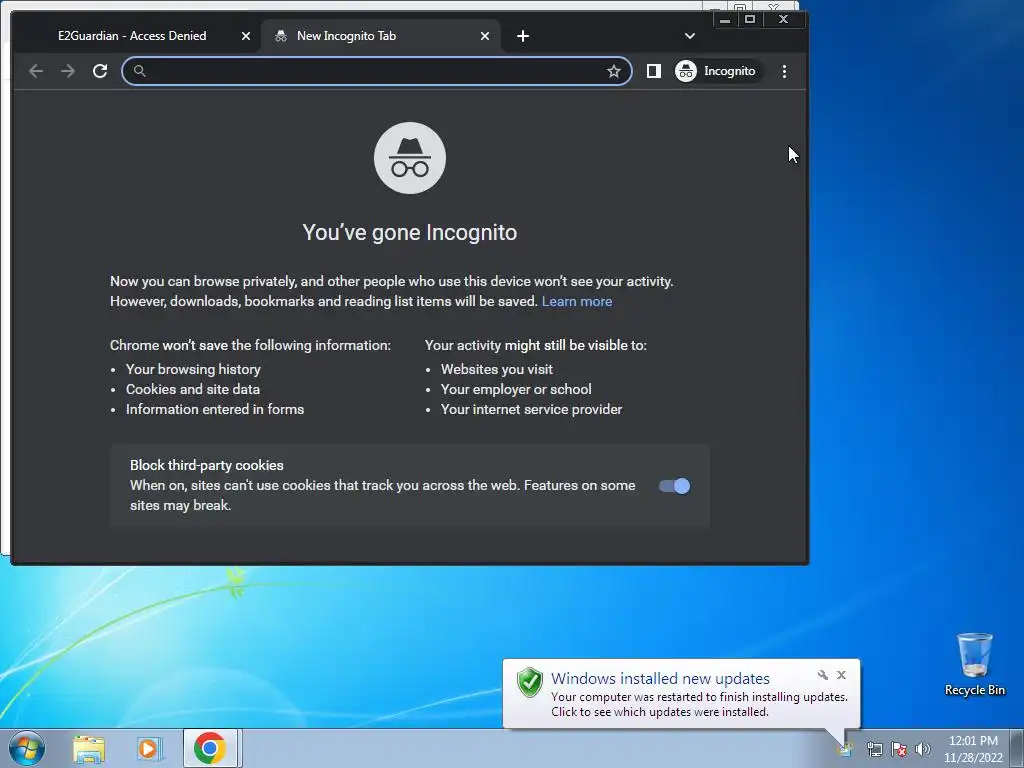Click the Incognito hat and glasses logo
This screenshot has width=1024, height=768.
click(410, 158)
